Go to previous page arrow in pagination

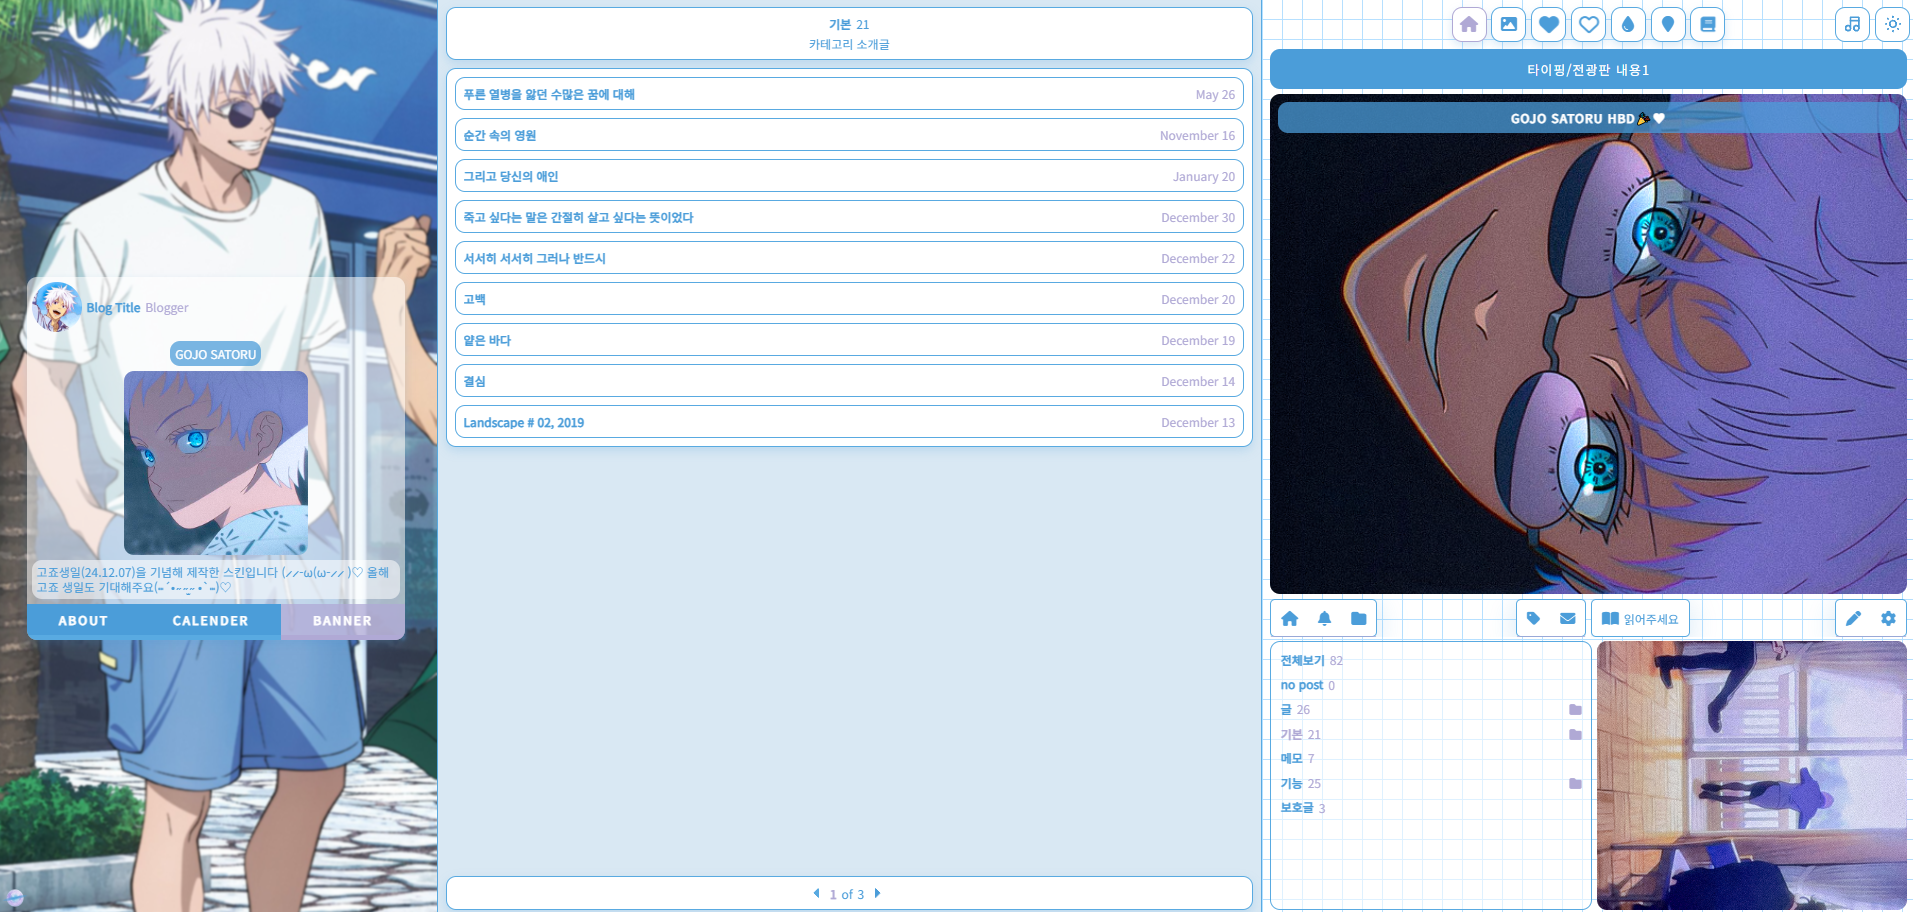coord(816,894)
